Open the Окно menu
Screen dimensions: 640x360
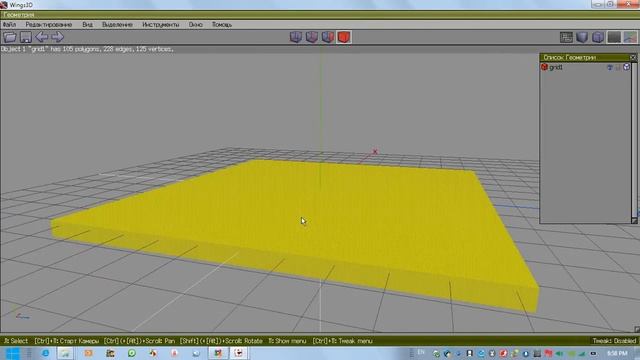pyautogui.click(x=196, y=24)
